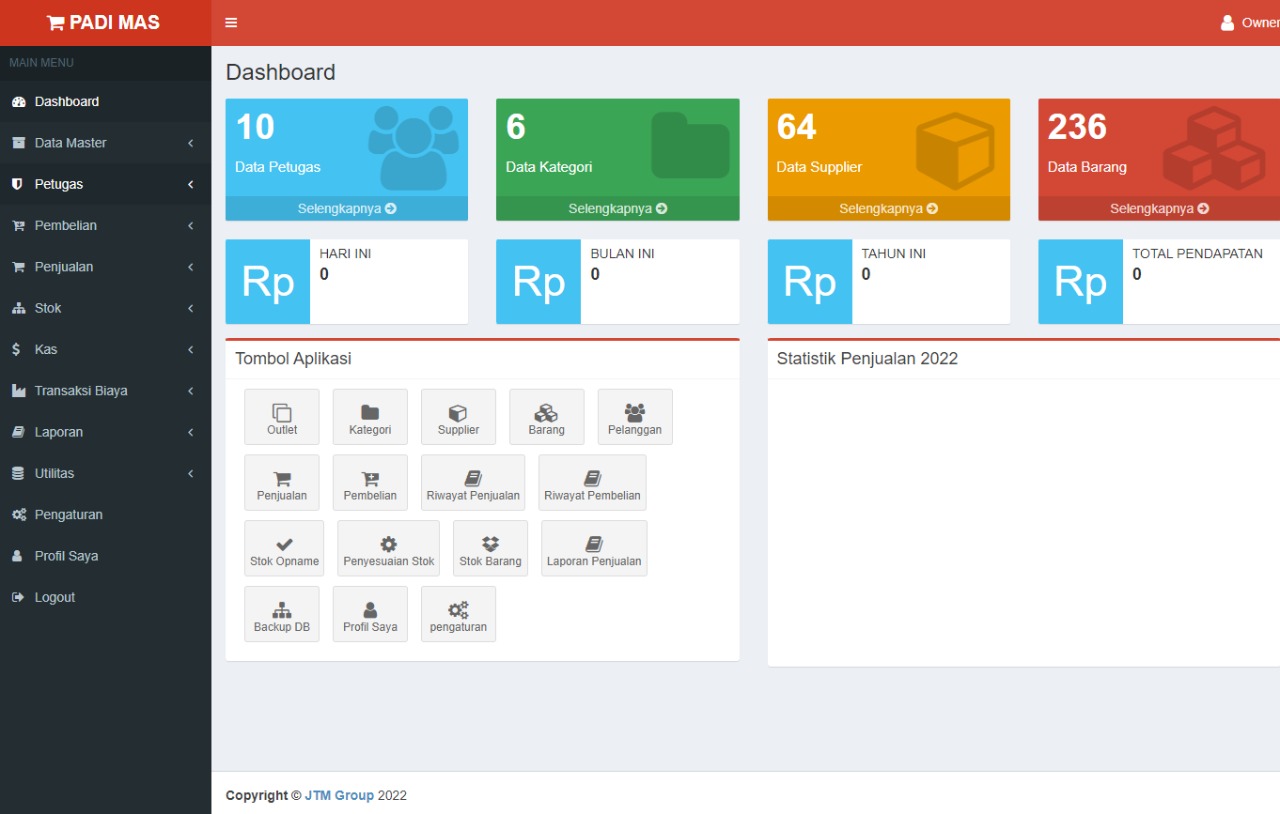
Task: Open the Barang cubes shortcut
Action: (547, 417)
